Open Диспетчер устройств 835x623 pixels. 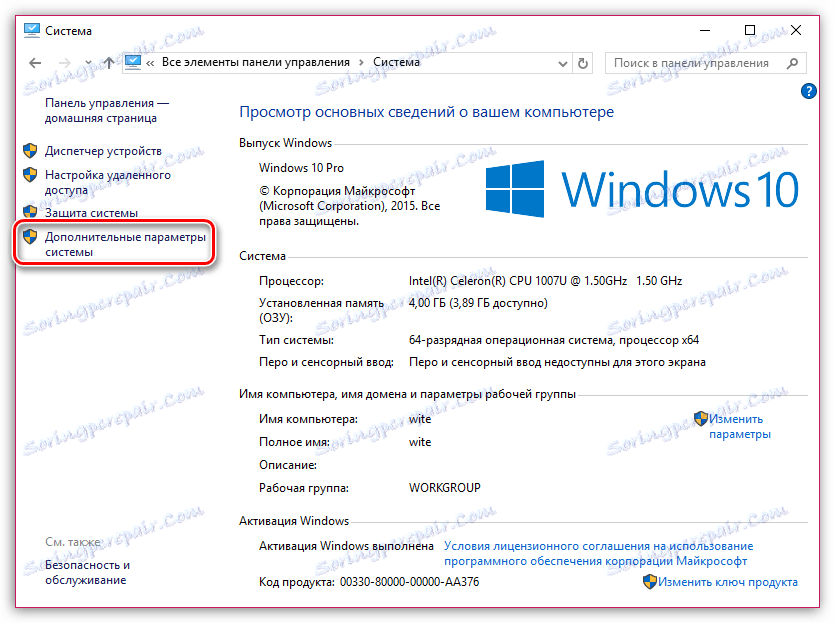(x=103, y=151)
